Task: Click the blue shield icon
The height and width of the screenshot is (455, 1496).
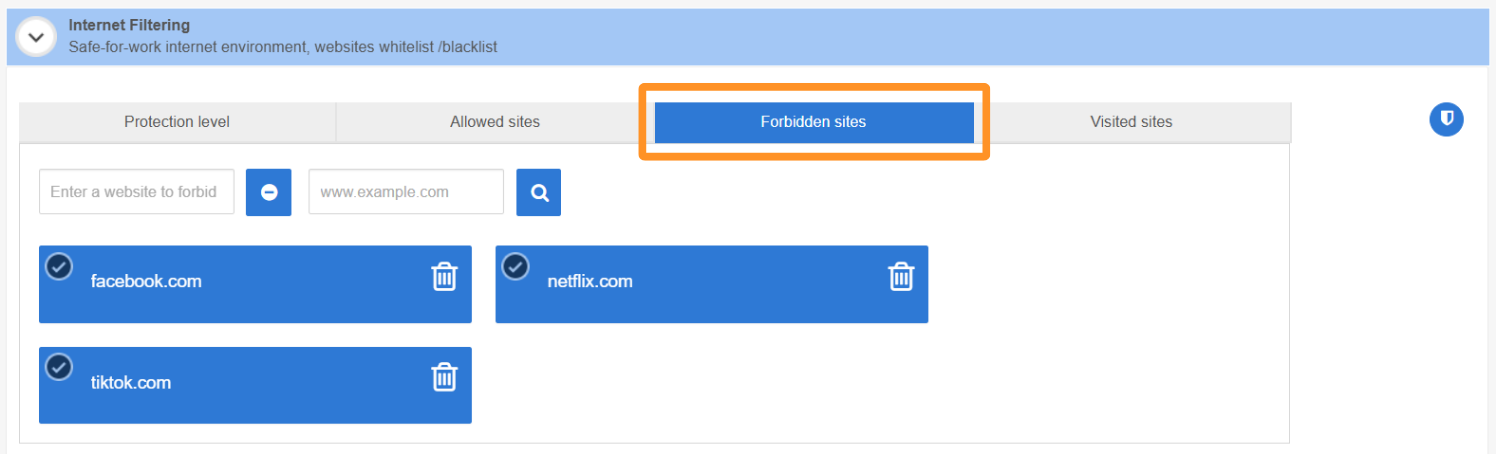Action: pyautogui.click(x=1446, y=120)
